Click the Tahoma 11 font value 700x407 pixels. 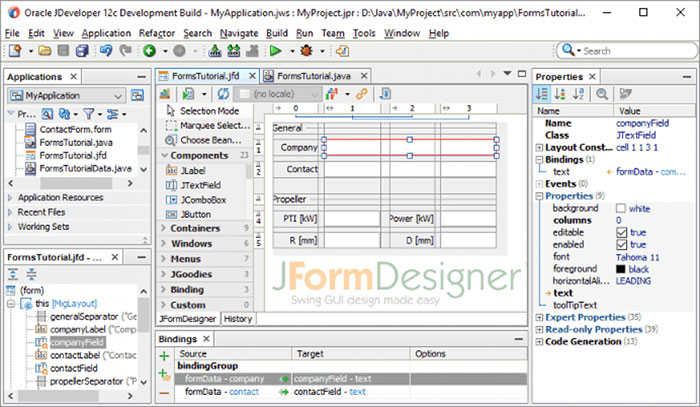(638, 257)
